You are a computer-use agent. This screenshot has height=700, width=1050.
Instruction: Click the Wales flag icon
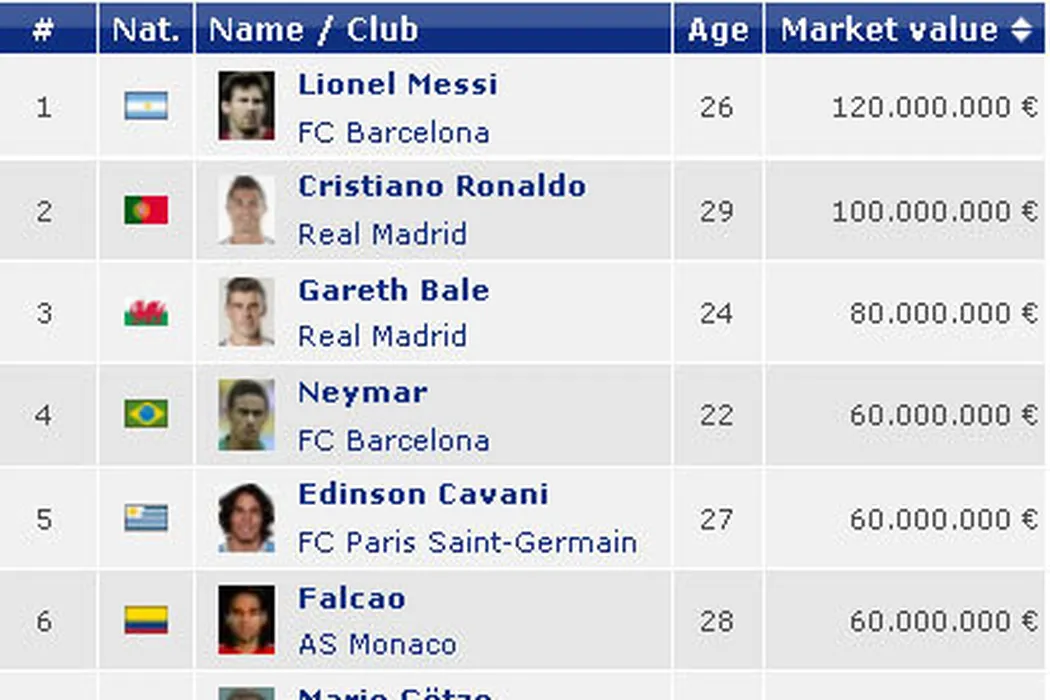point(146,313)
